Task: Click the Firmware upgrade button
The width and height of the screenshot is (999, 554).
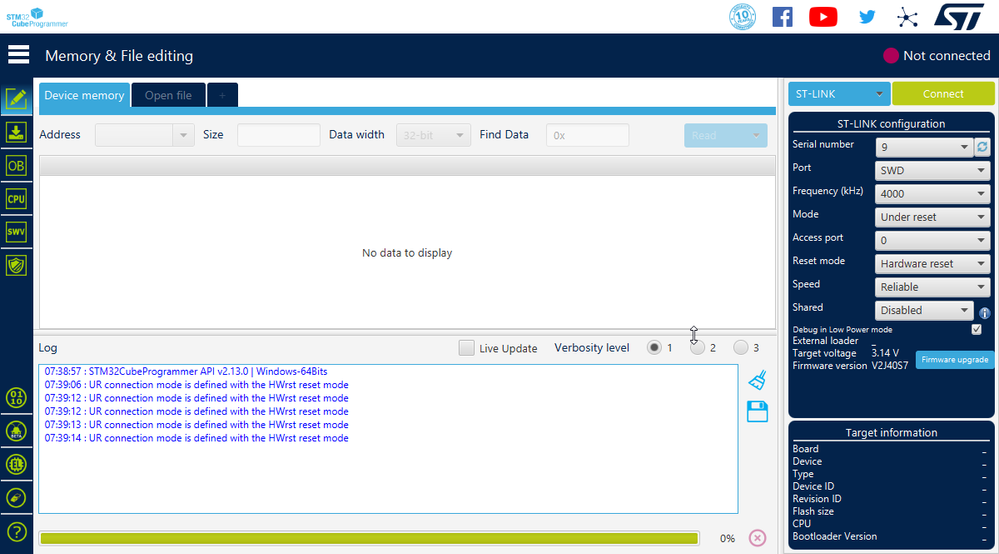Action: click(x=954, y=360)
